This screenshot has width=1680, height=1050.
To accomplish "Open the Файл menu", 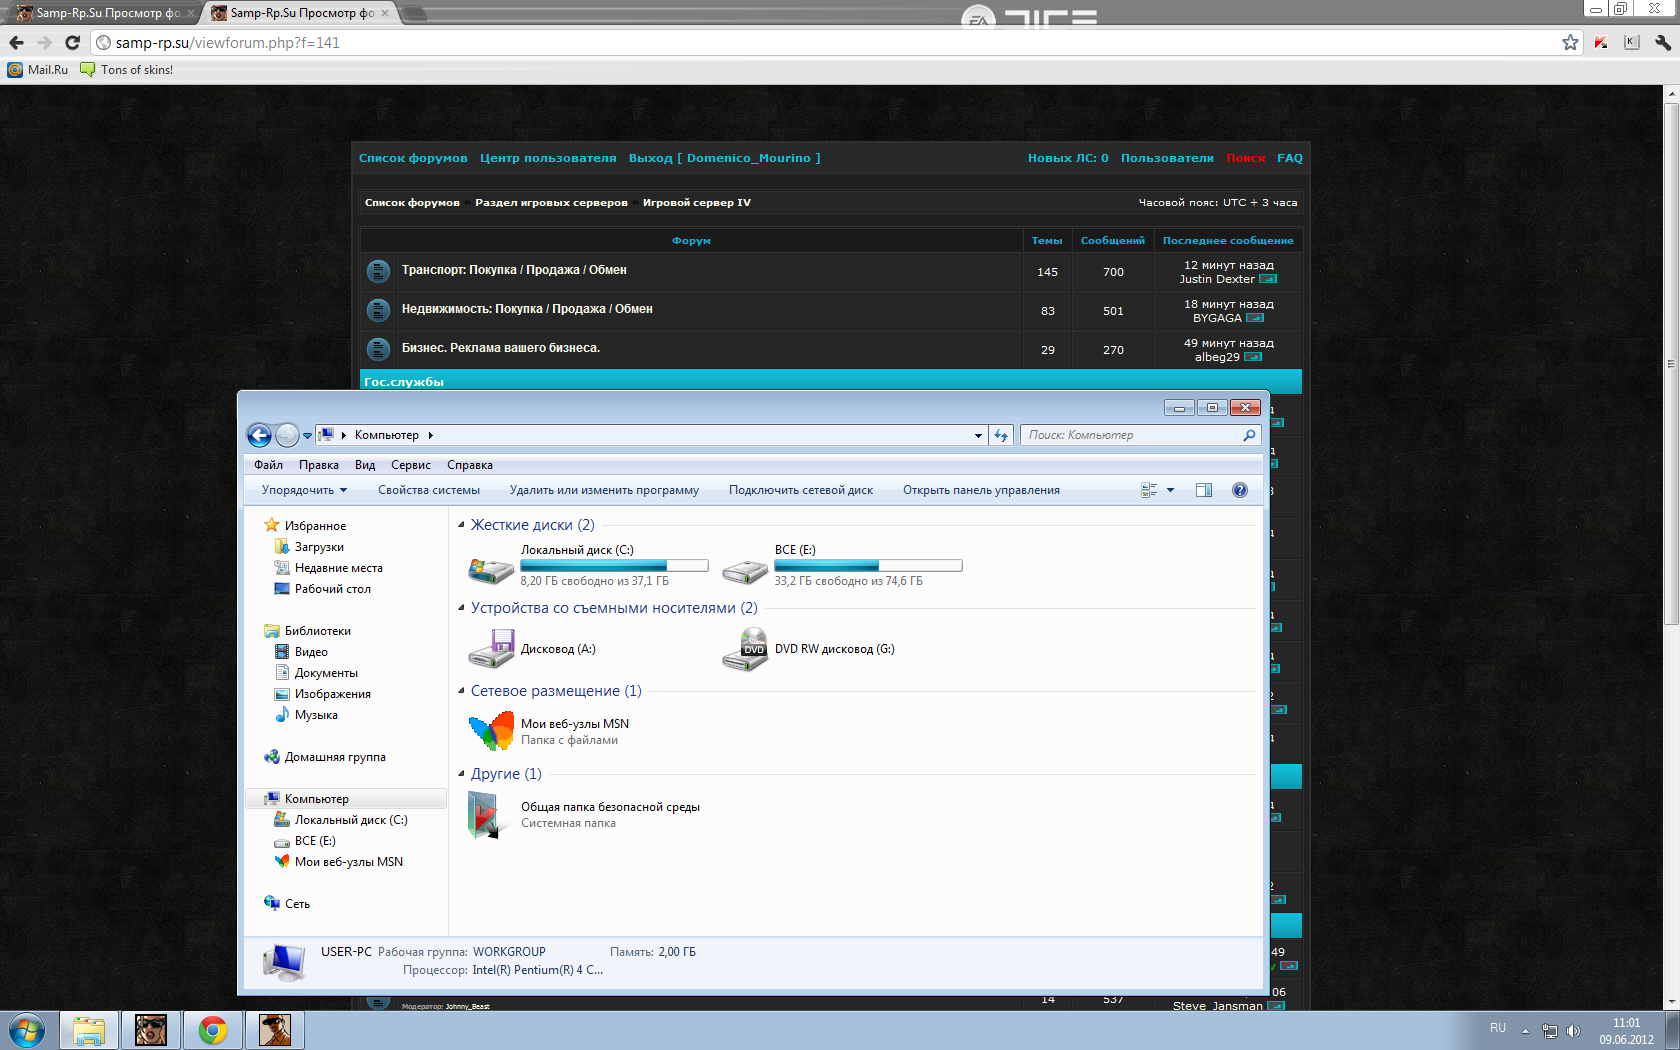I will tap(268, 465).
